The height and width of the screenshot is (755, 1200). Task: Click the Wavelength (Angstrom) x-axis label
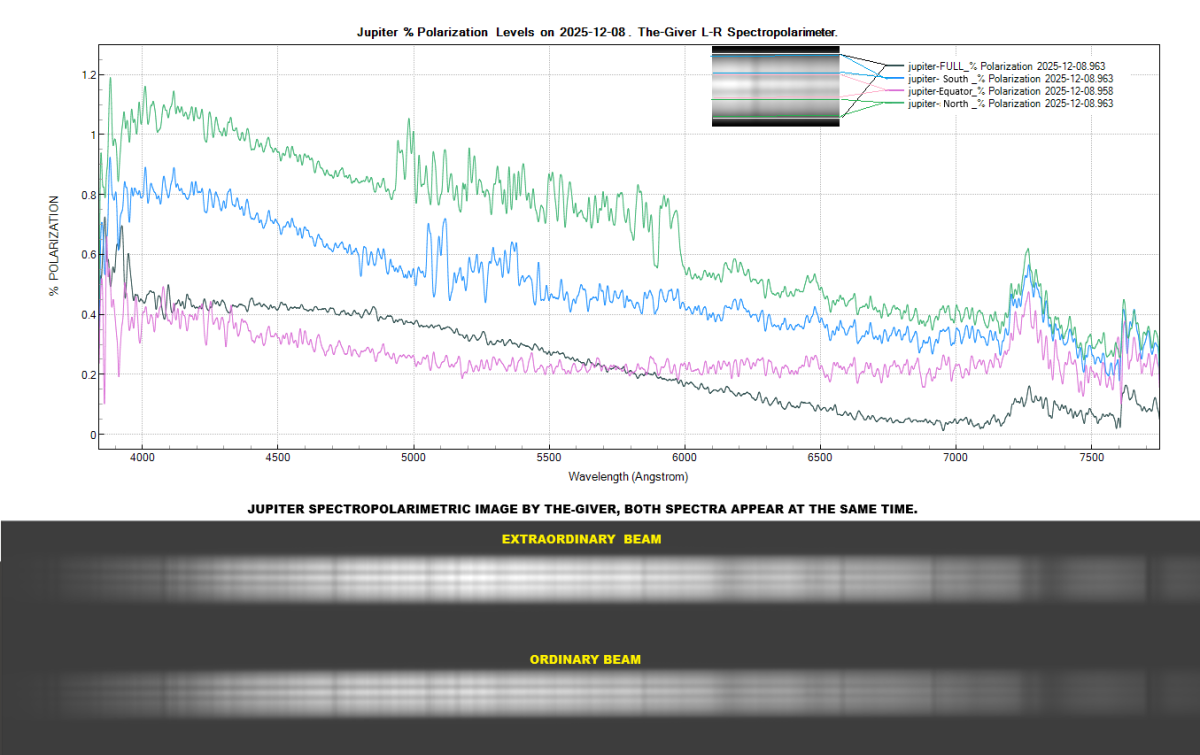[x=627, y=476]
